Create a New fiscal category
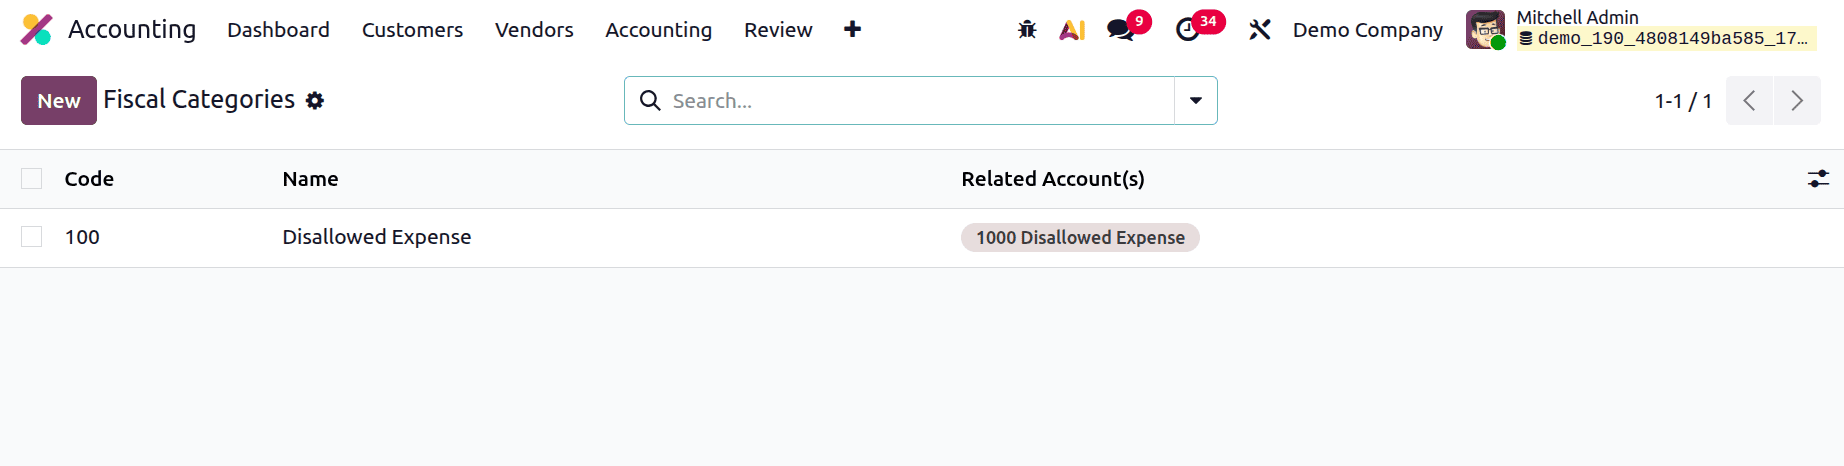Screen dimensions: 1844x466 point(59,101)
